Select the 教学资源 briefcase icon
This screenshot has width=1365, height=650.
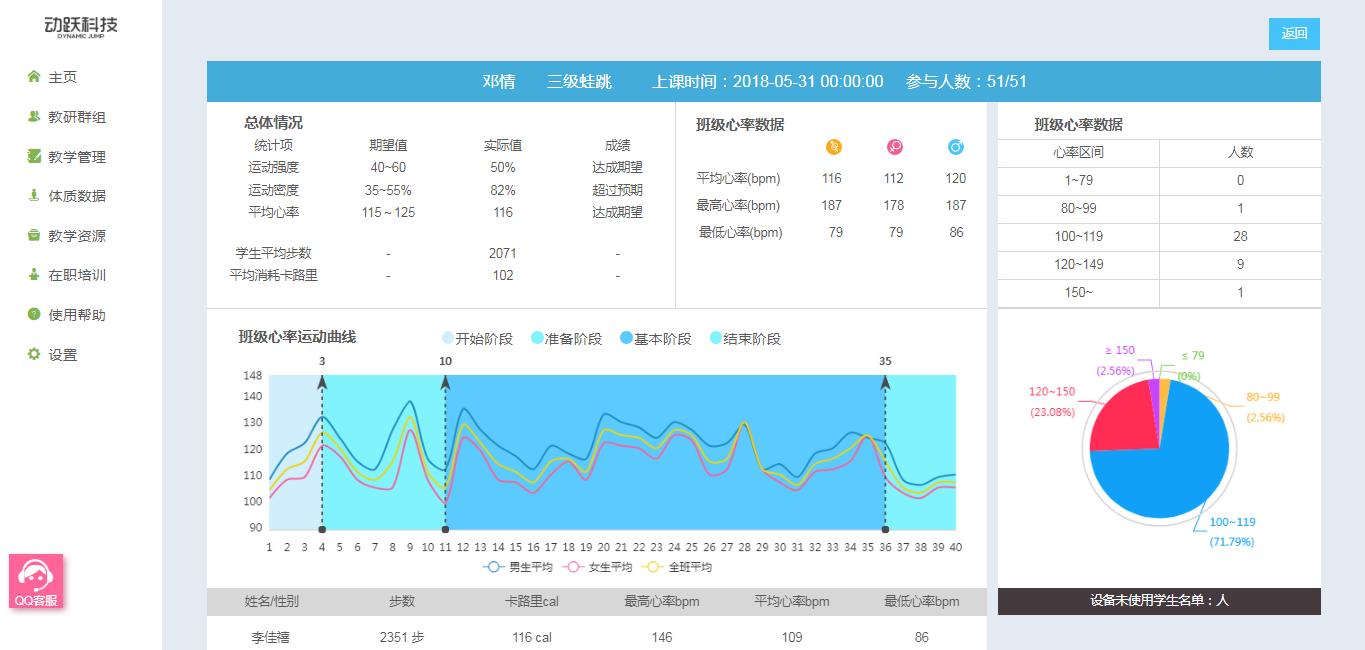33,235
